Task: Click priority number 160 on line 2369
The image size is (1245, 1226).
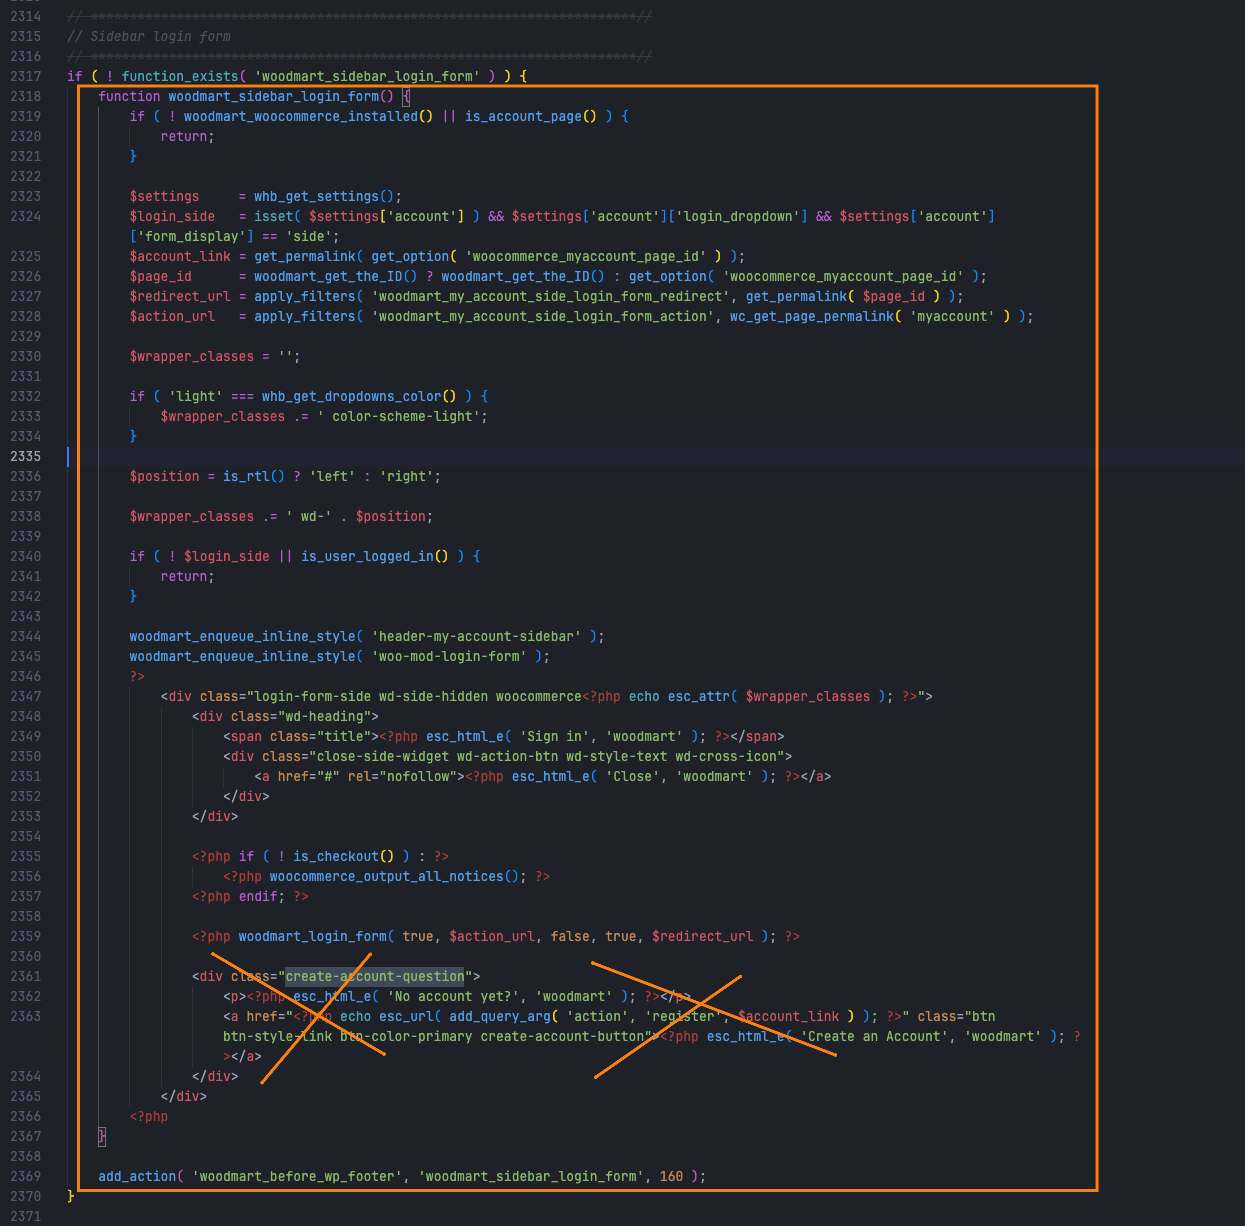Action: click(672, 1176)
